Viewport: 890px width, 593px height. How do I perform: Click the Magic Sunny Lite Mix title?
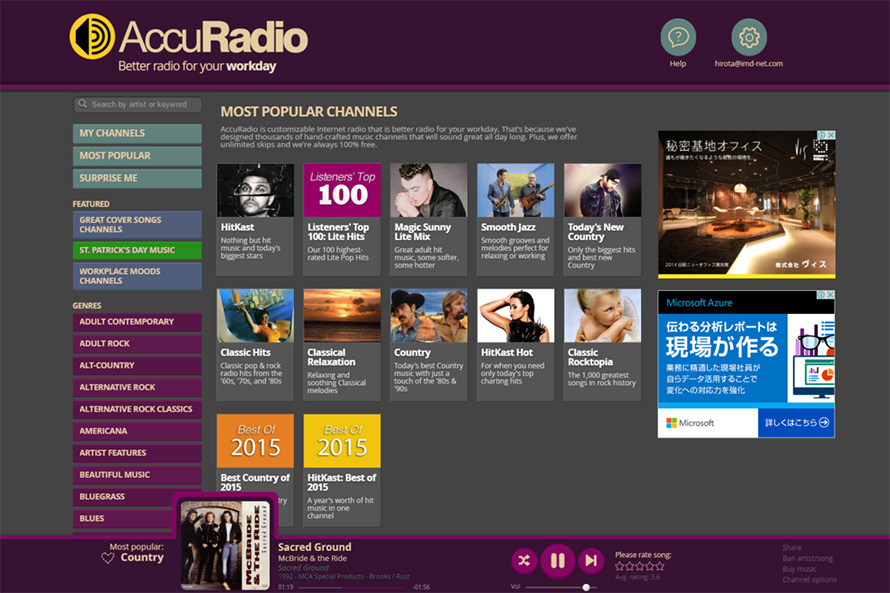(x=423, y=232)
